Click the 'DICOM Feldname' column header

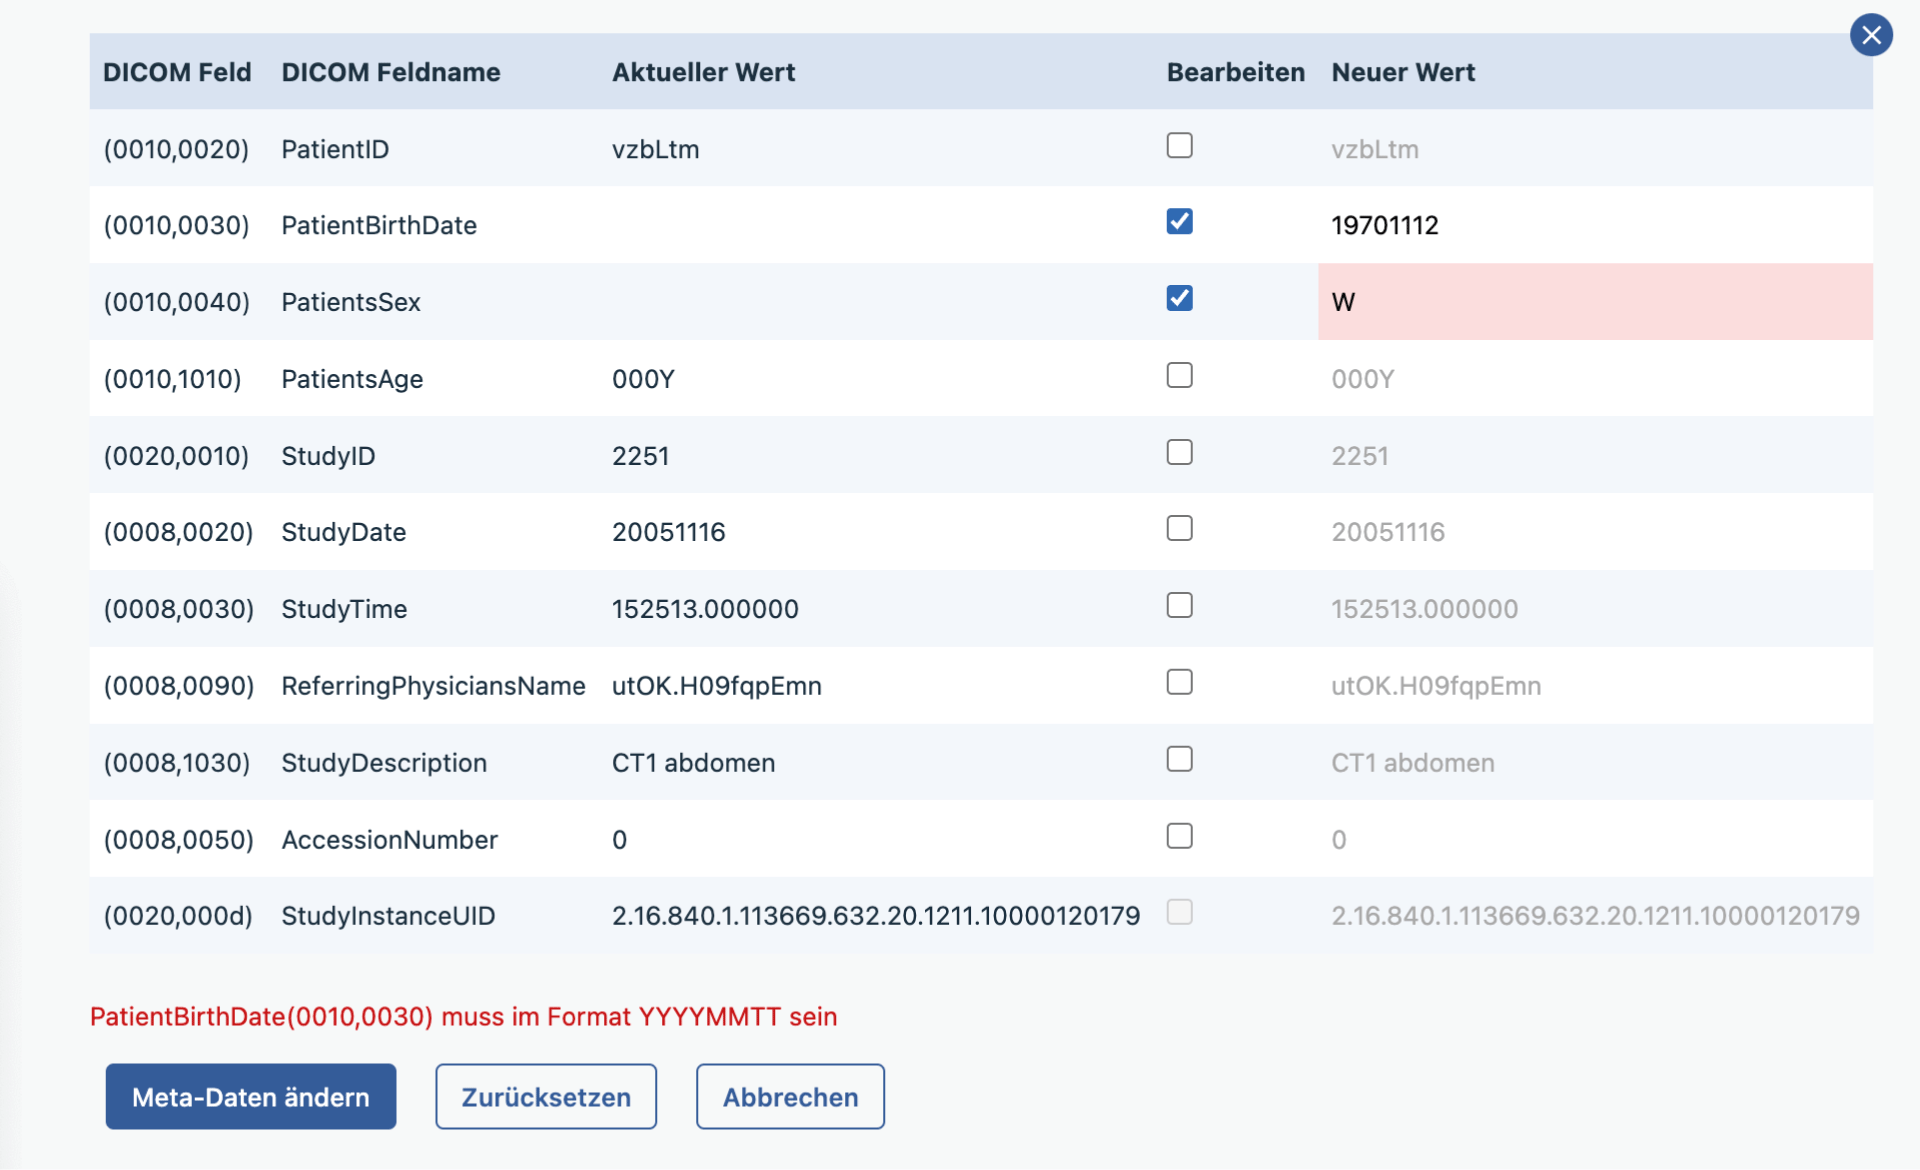click(391, 72)
